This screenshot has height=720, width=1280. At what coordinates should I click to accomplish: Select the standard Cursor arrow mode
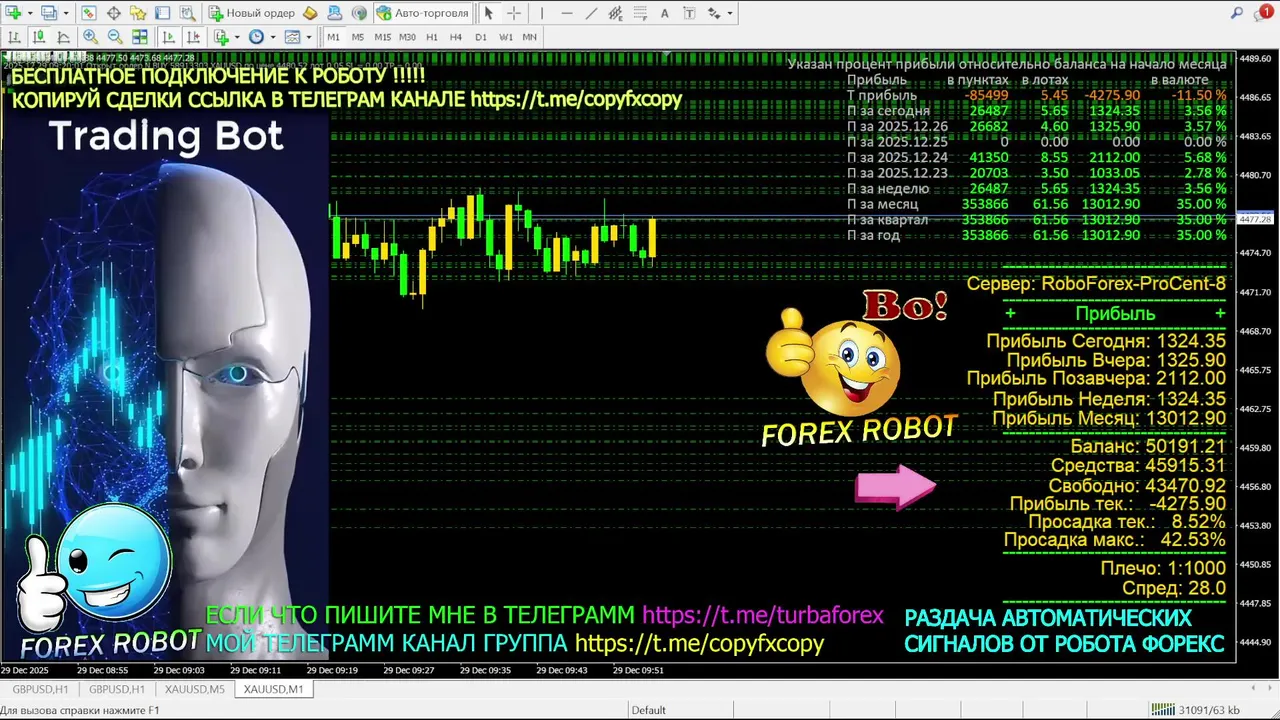tap(488, 13)
